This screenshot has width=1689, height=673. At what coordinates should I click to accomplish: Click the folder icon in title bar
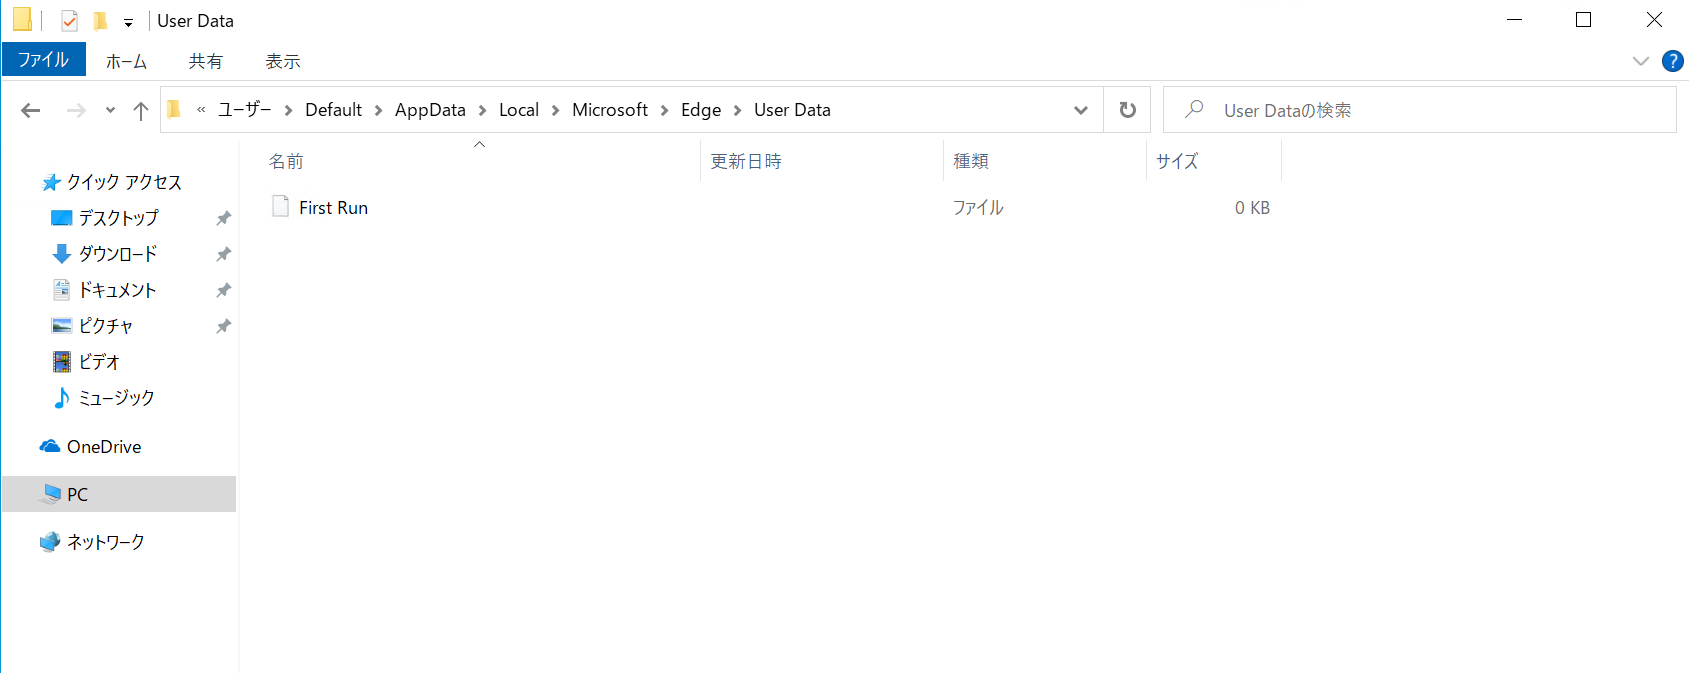pos(22,20)
